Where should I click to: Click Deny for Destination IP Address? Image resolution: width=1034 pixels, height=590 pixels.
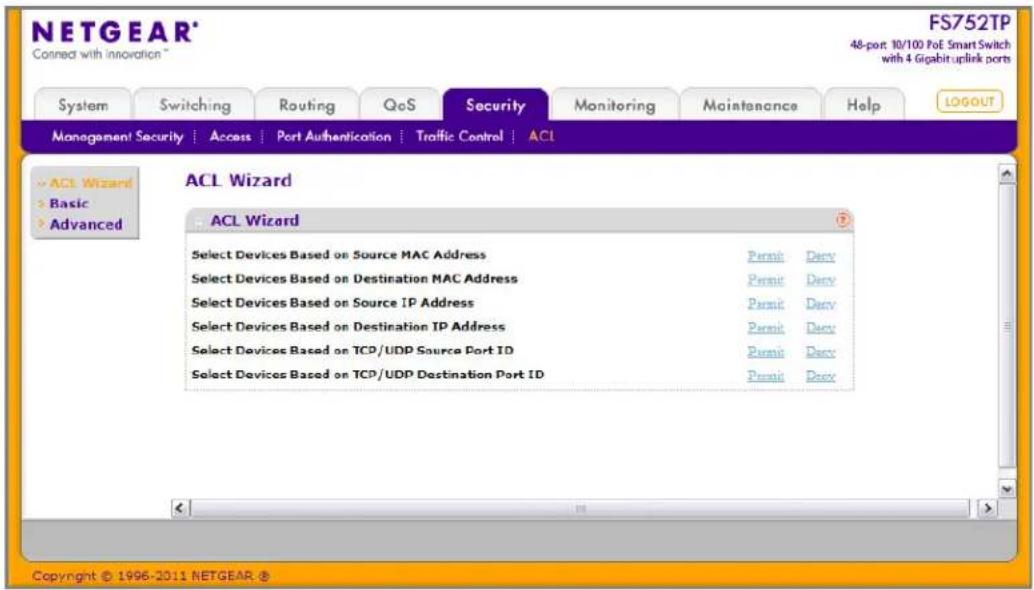click(x=820, y=328)
